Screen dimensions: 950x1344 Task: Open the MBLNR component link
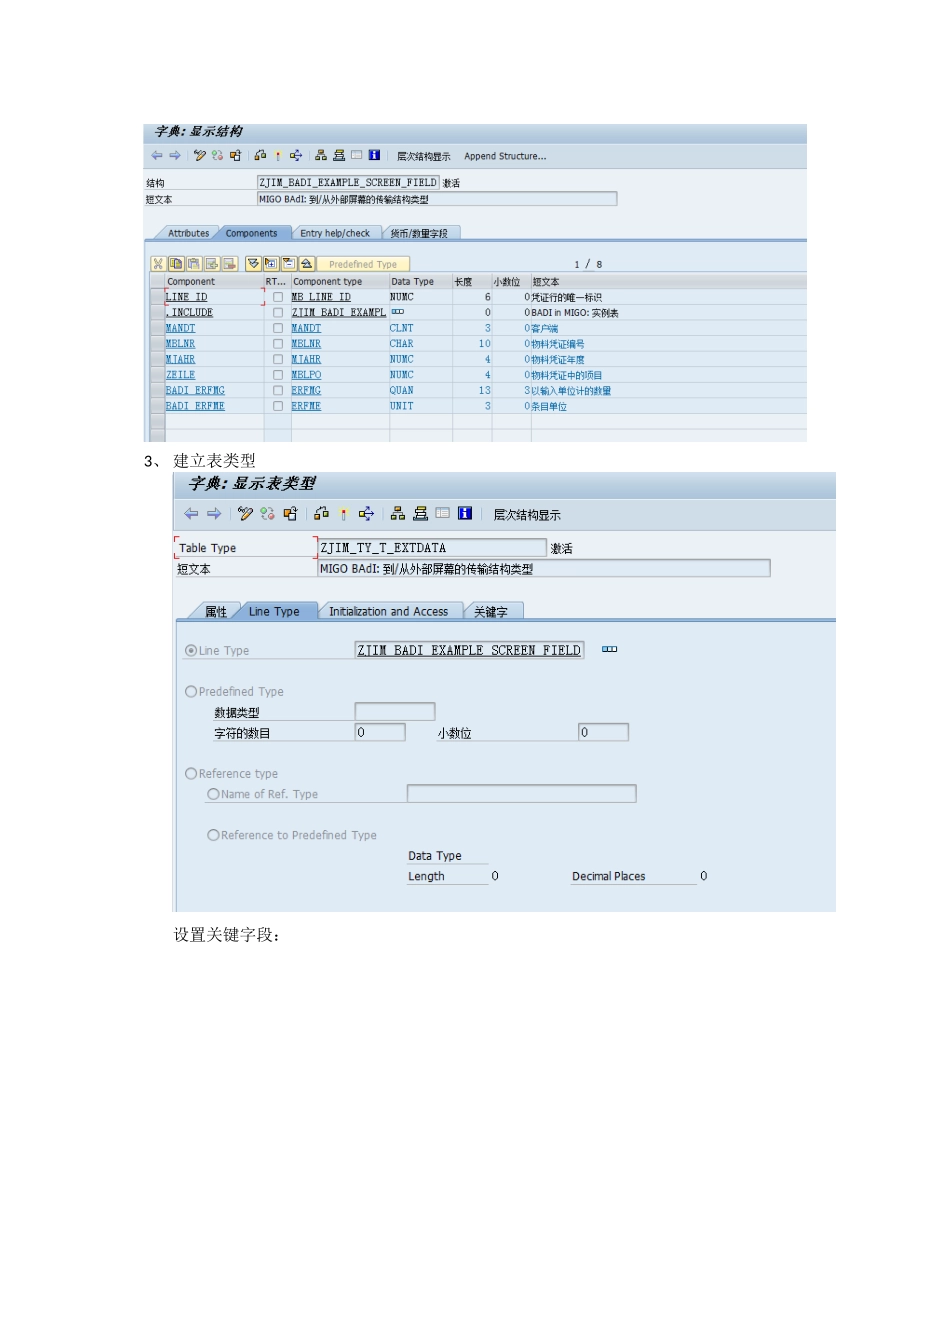pyautogui.click(x=180, y=344)
